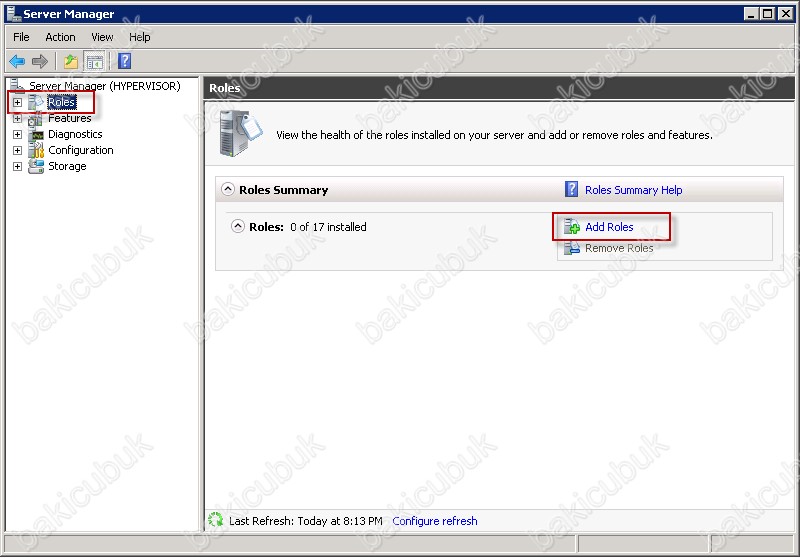Image resolution: width=800 pixels, height=558 pixels.
Task: Click the Configuration node icon in tree
Action: 36,150
